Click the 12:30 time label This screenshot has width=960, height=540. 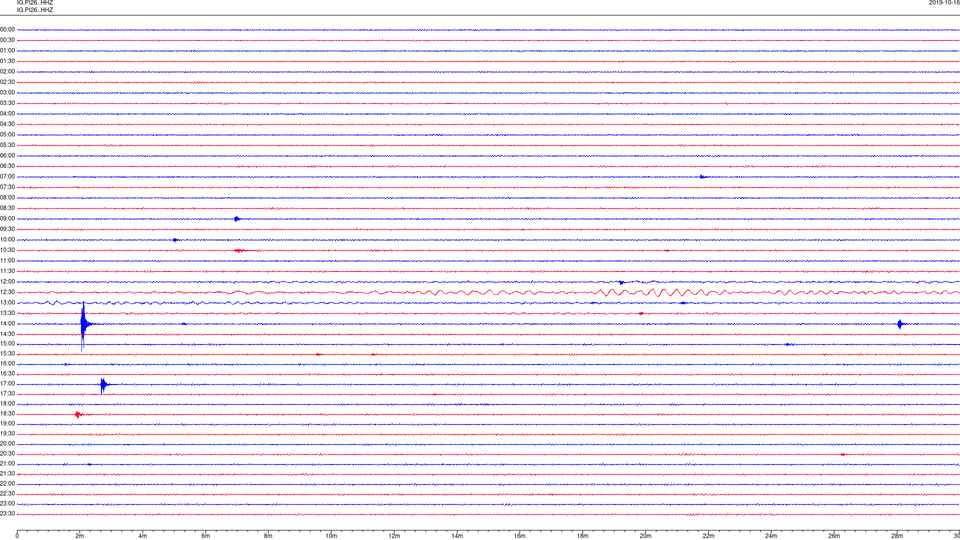[x=7, y=292]
